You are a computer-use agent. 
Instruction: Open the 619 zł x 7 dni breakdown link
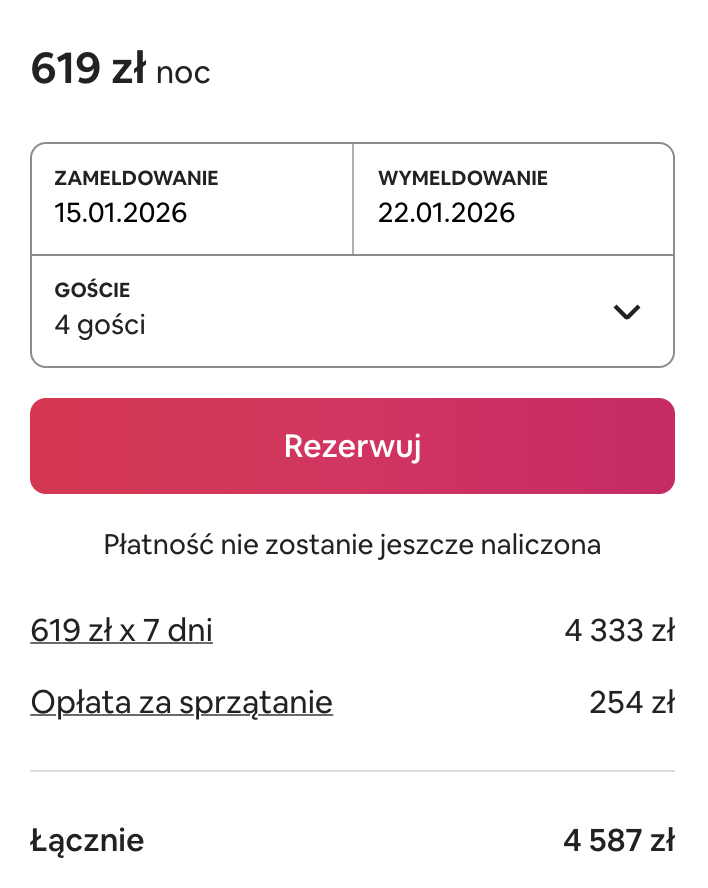coord(122,630)
